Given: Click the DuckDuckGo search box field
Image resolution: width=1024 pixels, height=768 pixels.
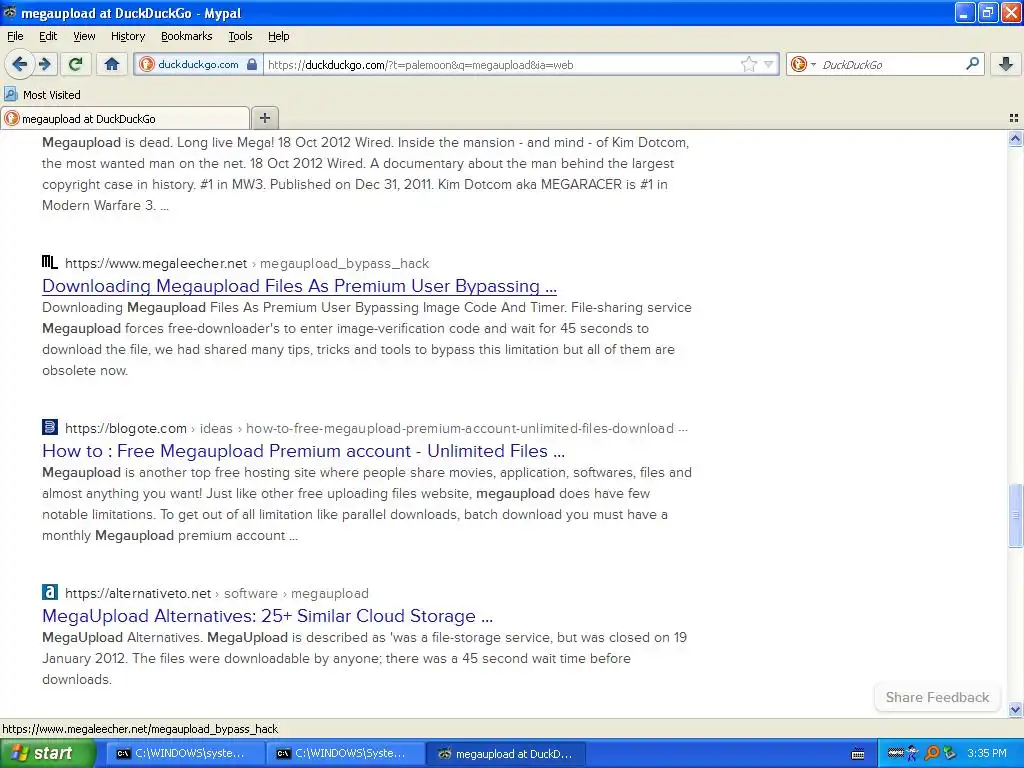Looking at the screenshot, I should (891, 65).
